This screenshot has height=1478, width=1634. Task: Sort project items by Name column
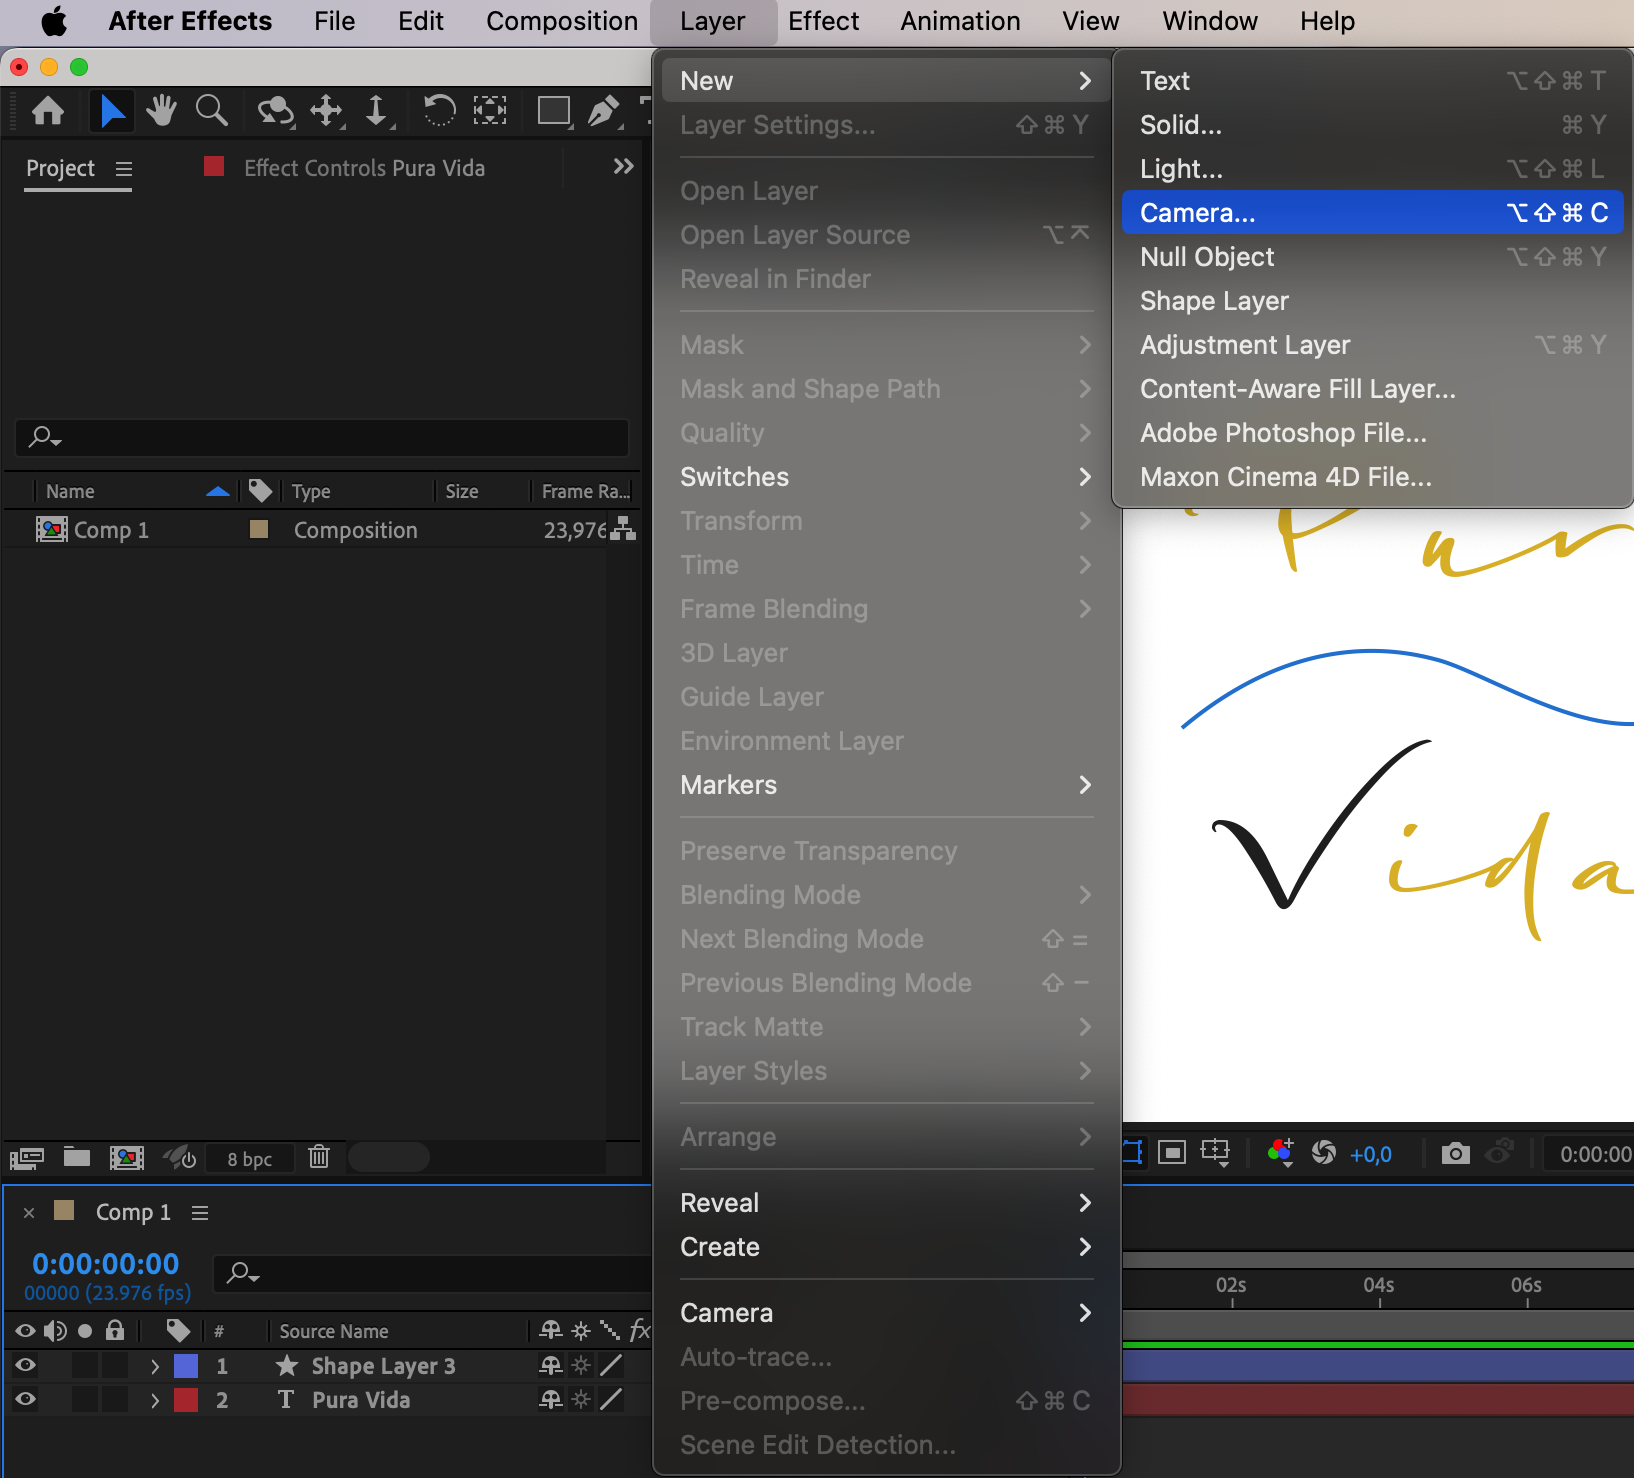pyautogui.click(x=70, y=491)
